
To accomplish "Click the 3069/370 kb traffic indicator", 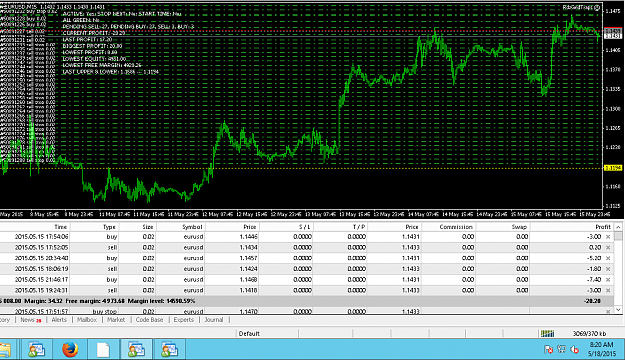I will pyautogui.click(x=589, y=334).
